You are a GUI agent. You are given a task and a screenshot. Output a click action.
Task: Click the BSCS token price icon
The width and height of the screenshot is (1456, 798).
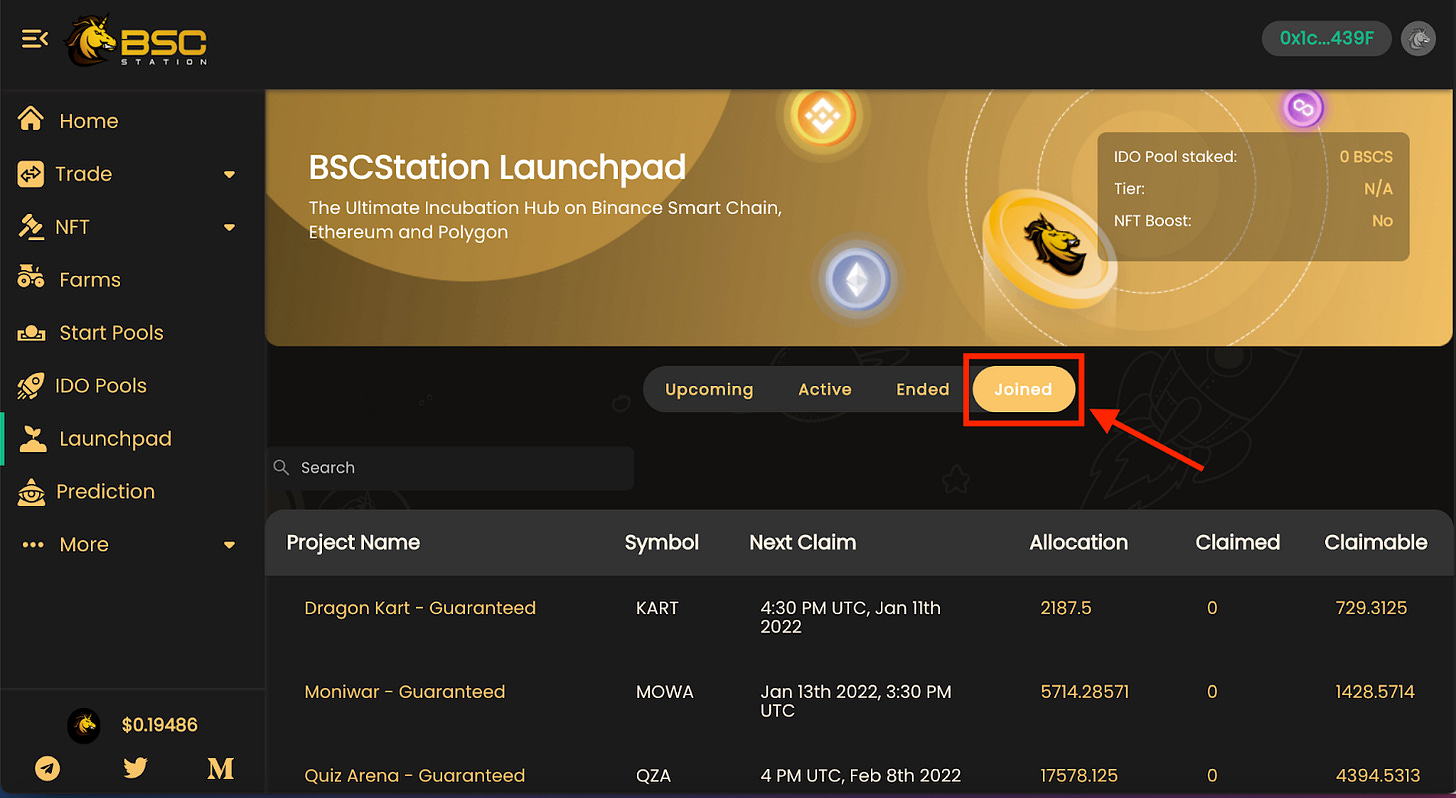click(84, 725)
